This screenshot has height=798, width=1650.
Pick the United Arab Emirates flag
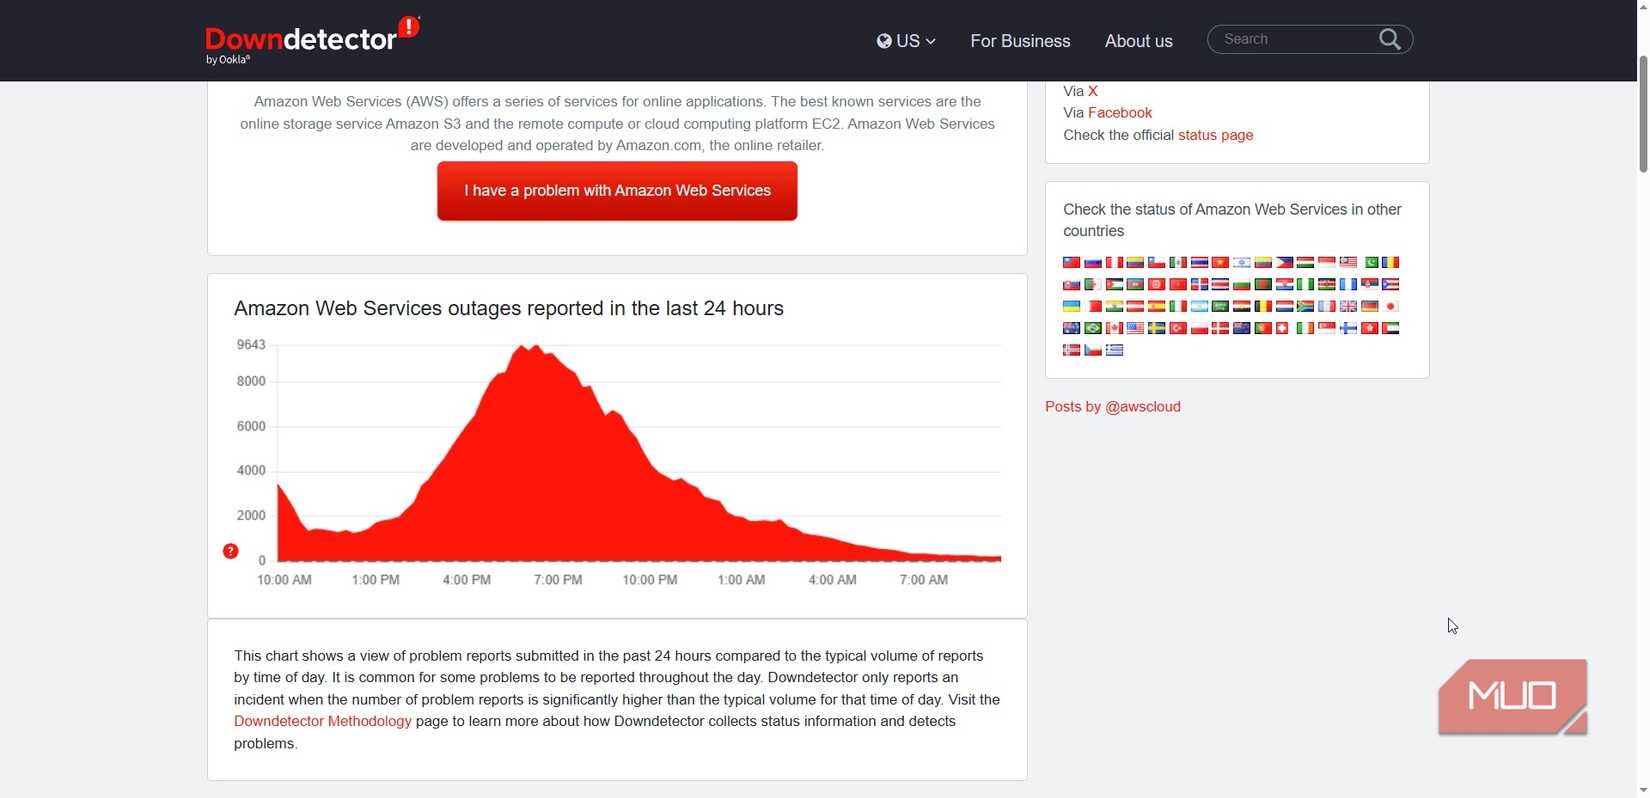pyautogui.click(x=1391, y=328)
